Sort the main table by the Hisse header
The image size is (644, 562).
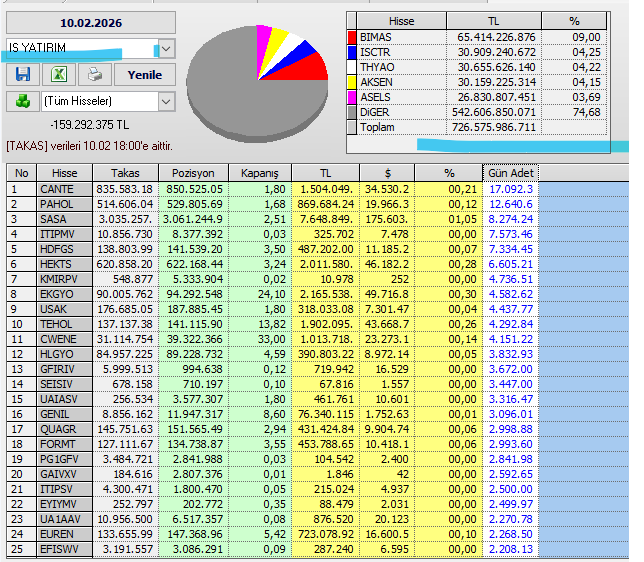click(64, 173)
